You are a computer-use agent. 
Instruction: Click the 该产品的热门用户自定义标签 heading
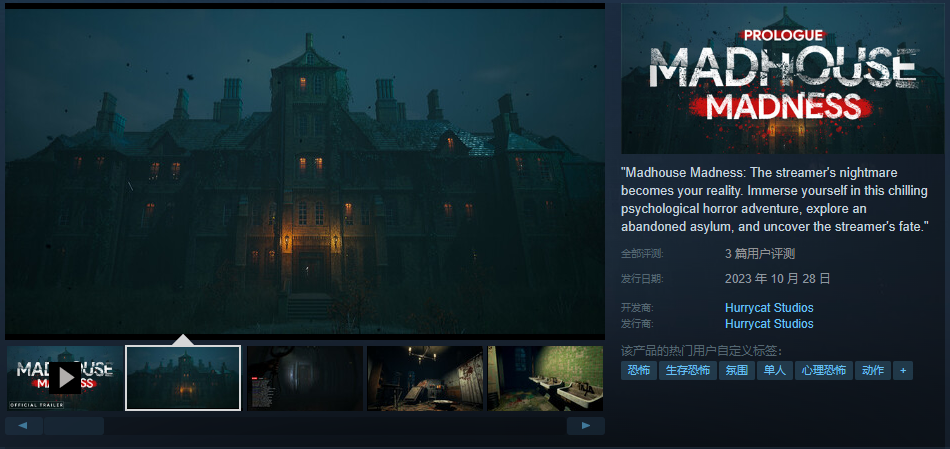pyautogui.click(x=702, y=351)
